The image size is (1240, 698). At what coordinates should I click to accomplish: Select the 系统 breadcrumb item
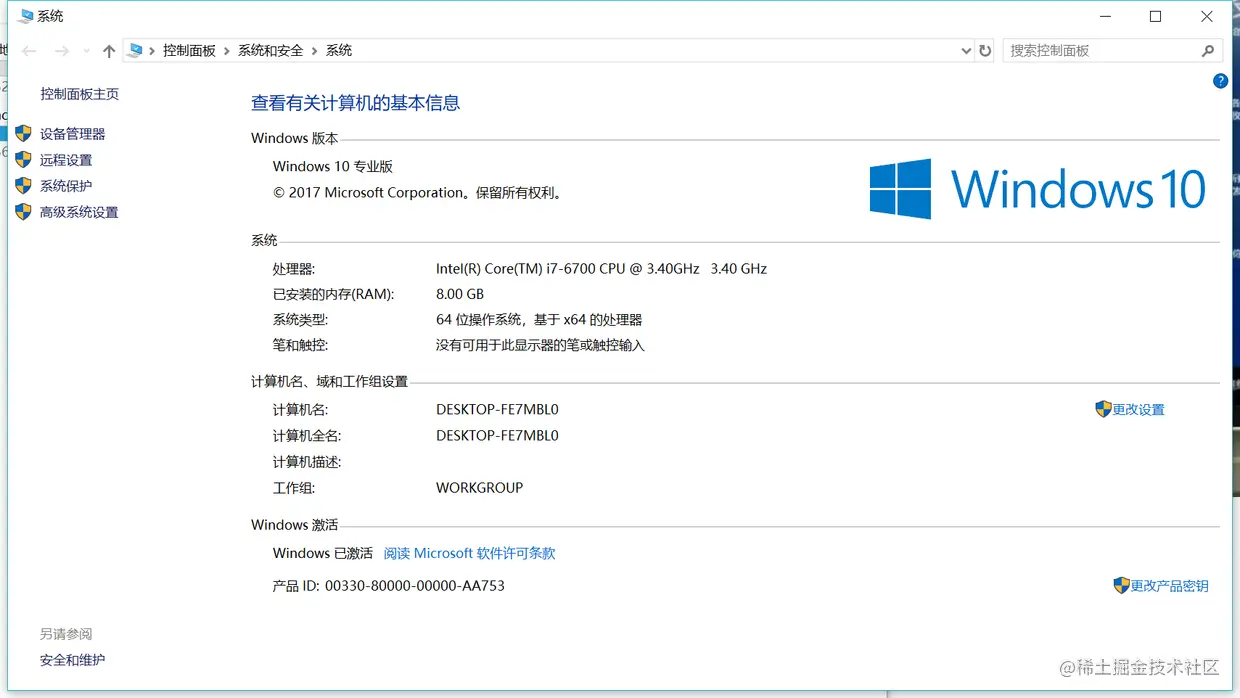[339, 51]
